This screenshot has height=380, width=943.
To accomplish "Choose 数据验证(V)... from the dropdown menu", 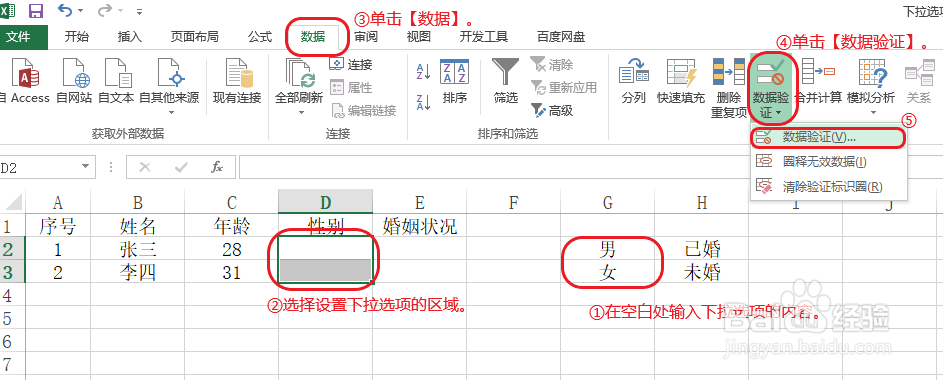I will [x=828, y=137].
